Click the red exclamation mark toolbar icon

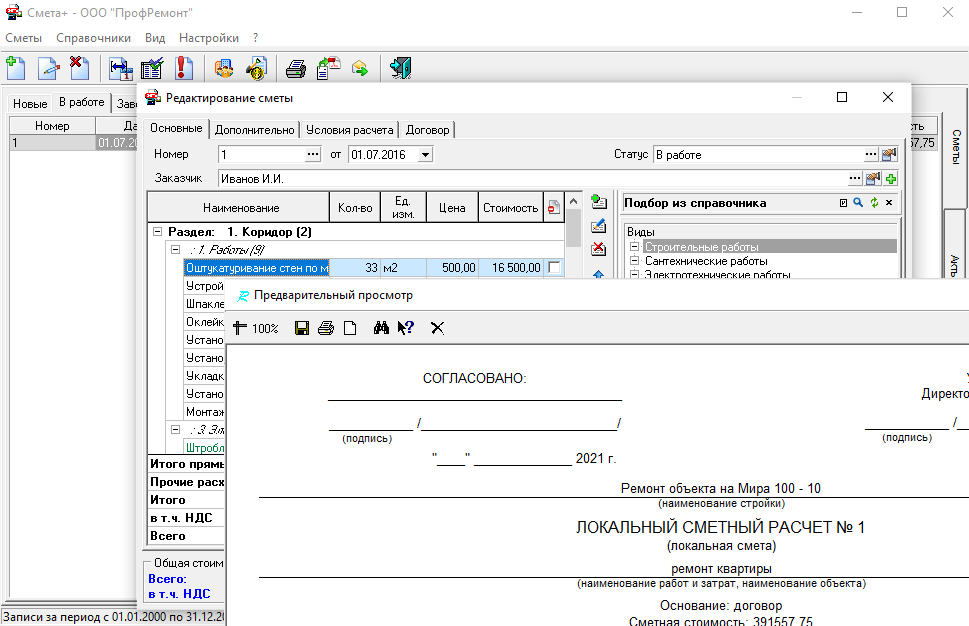click(x=183, y=68)
